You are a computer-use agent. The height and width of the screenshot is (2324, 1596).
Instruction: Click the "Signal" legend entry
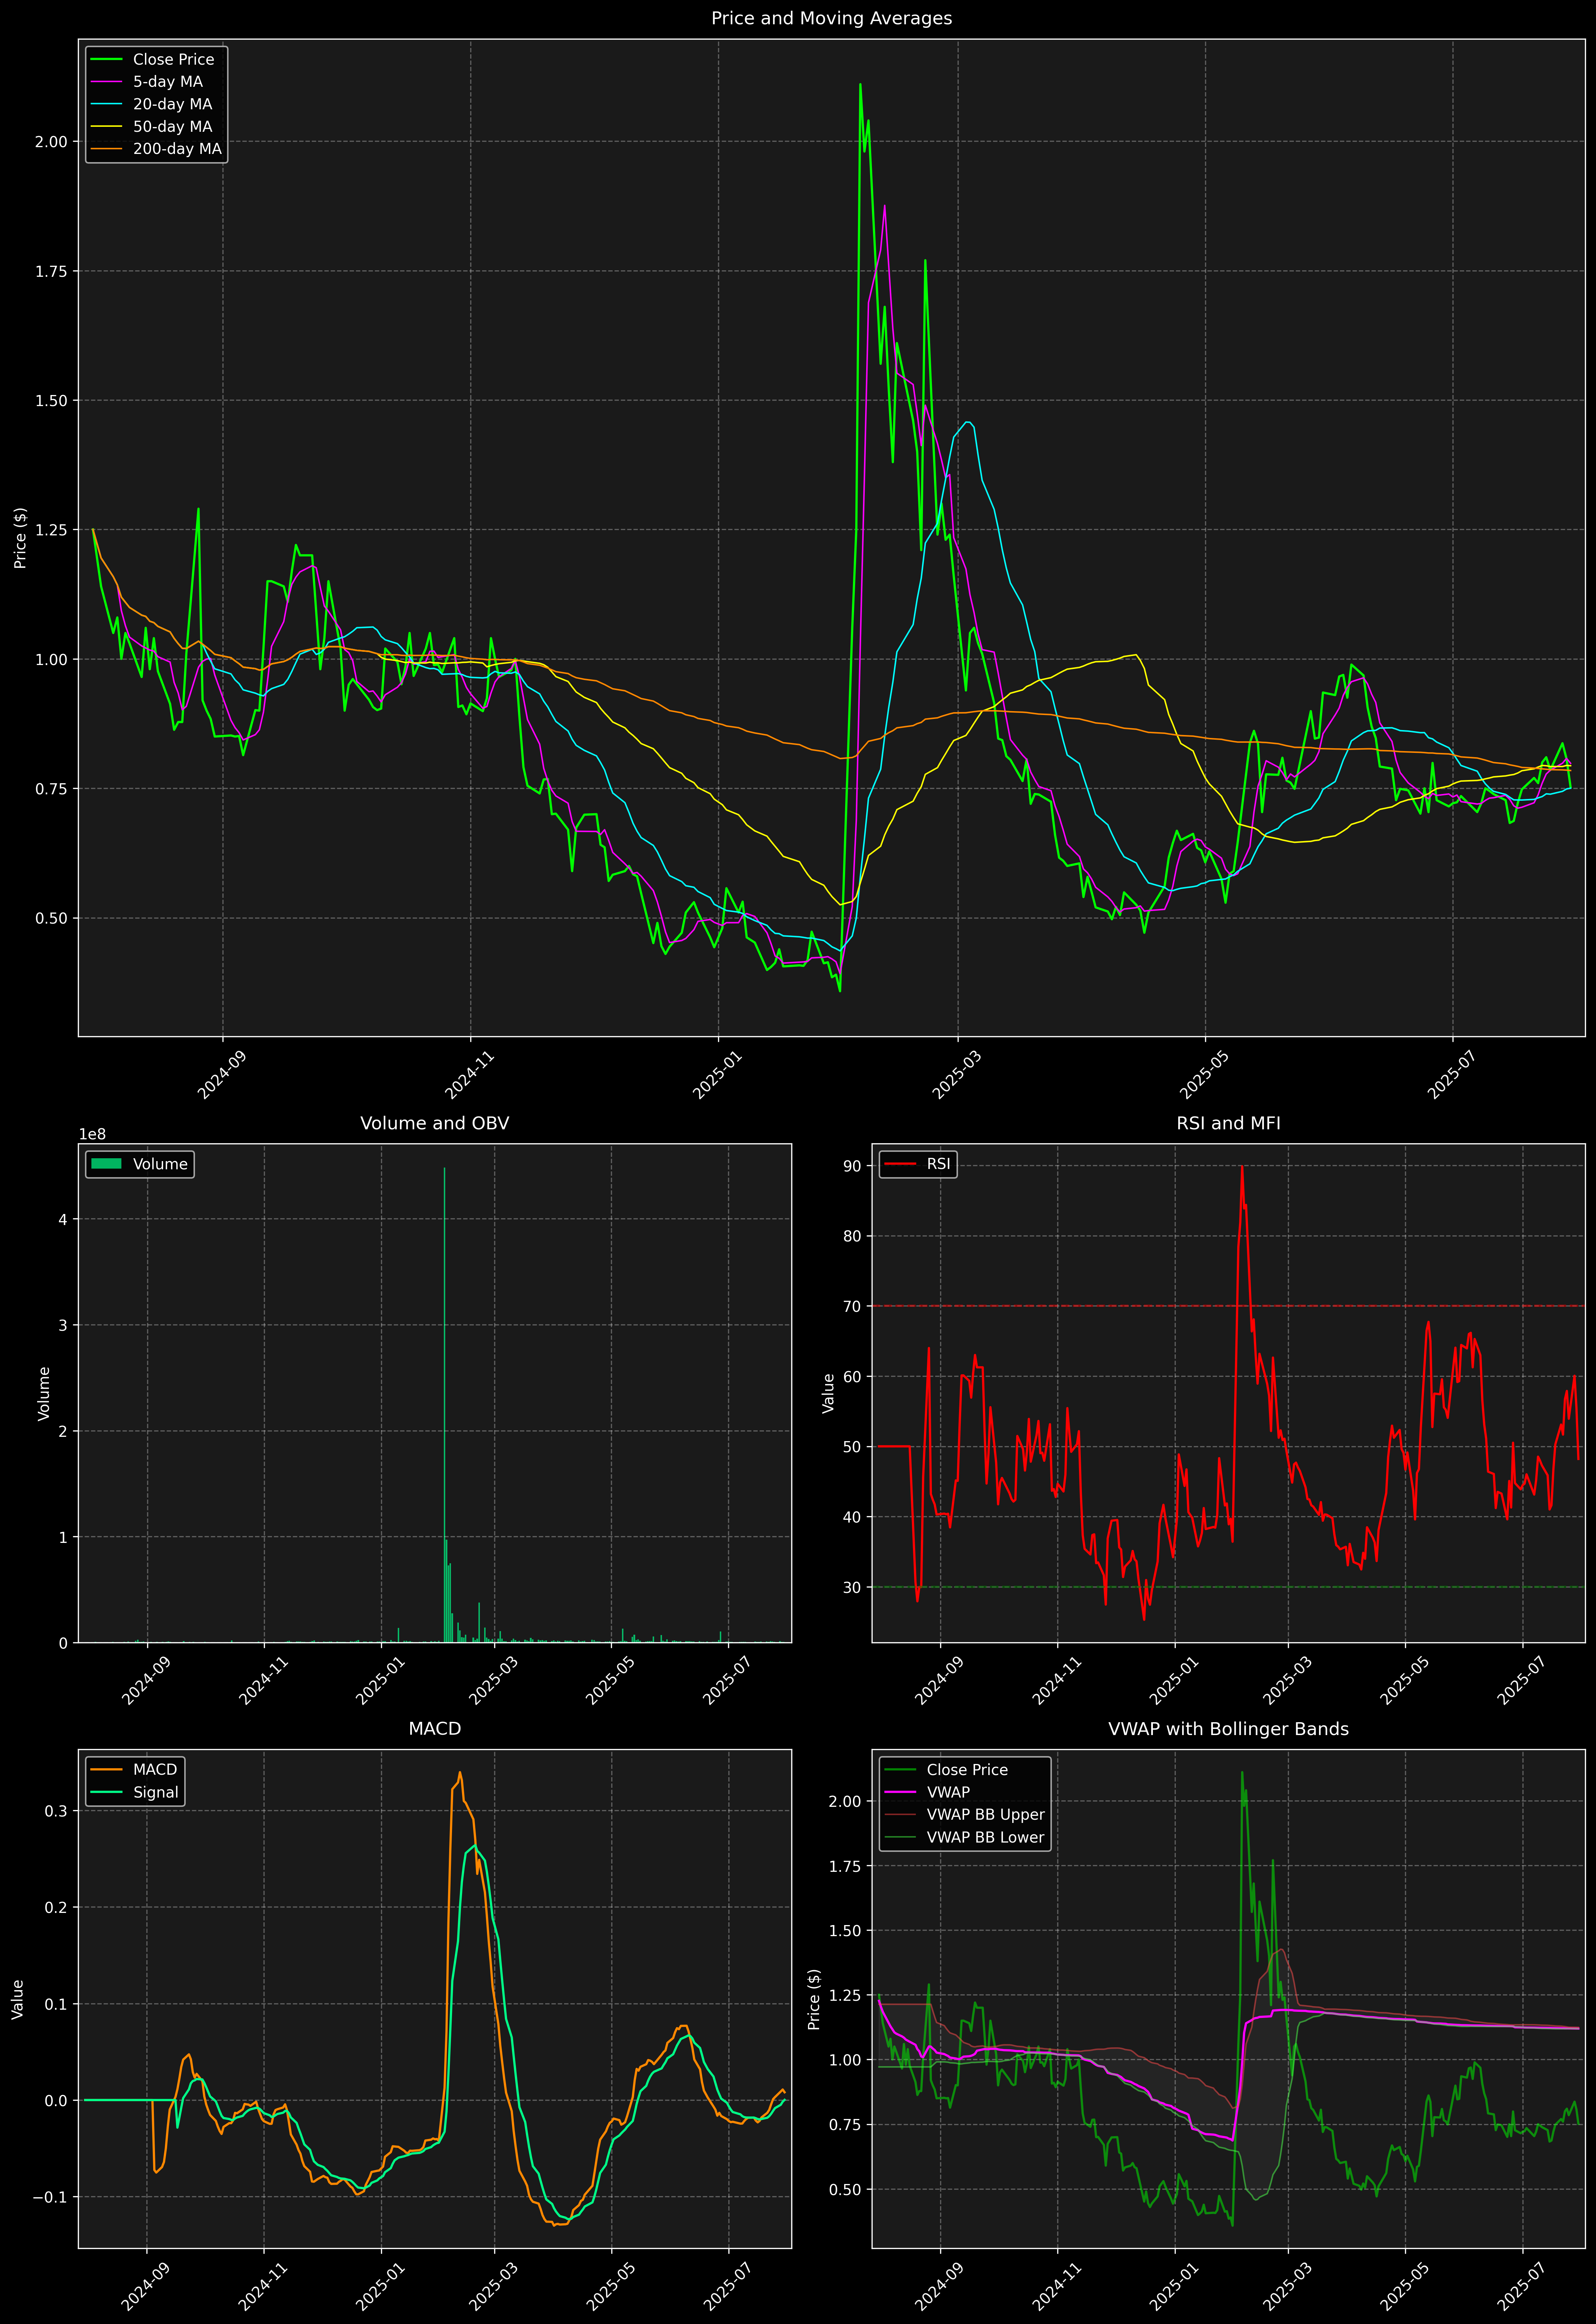[x=135, y=1792]
